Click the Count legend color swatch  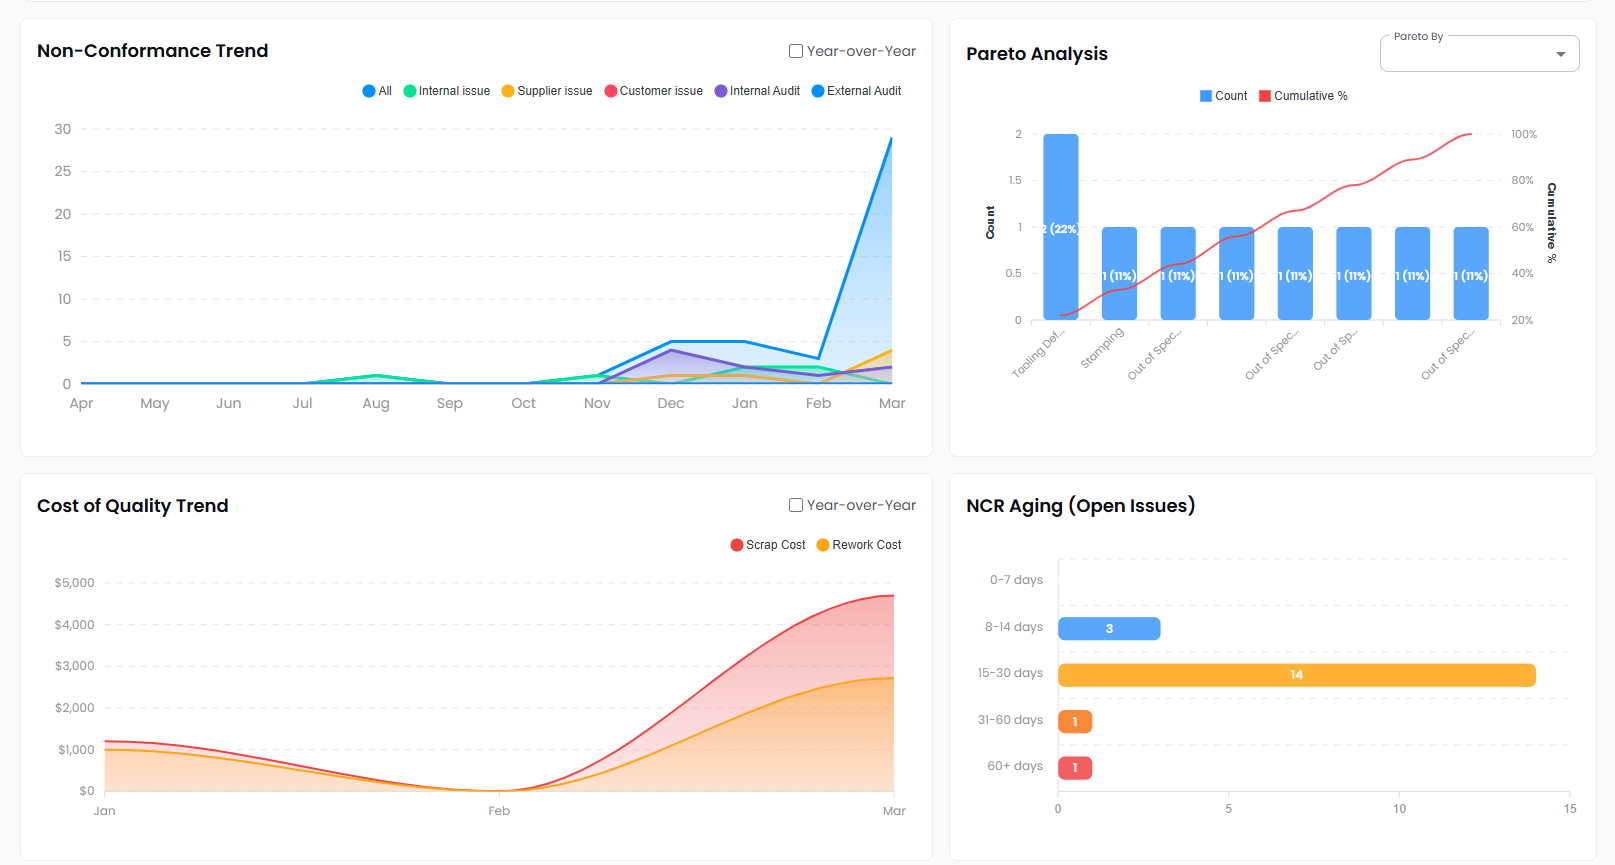(1206, 96)
